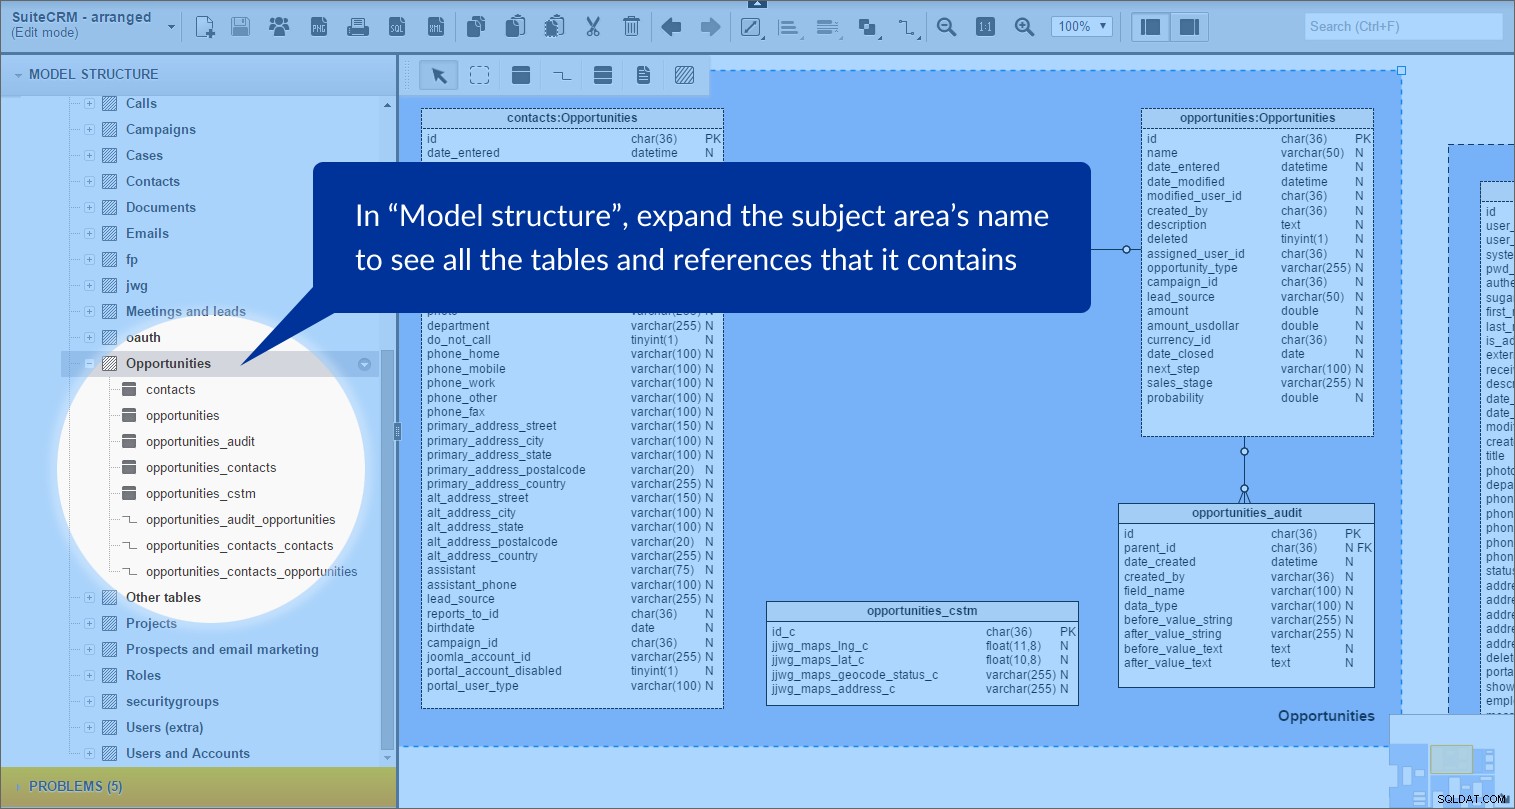Pick the add subject area tool
The width and height of the screenshot is (1515, 809).
[685, 75]
